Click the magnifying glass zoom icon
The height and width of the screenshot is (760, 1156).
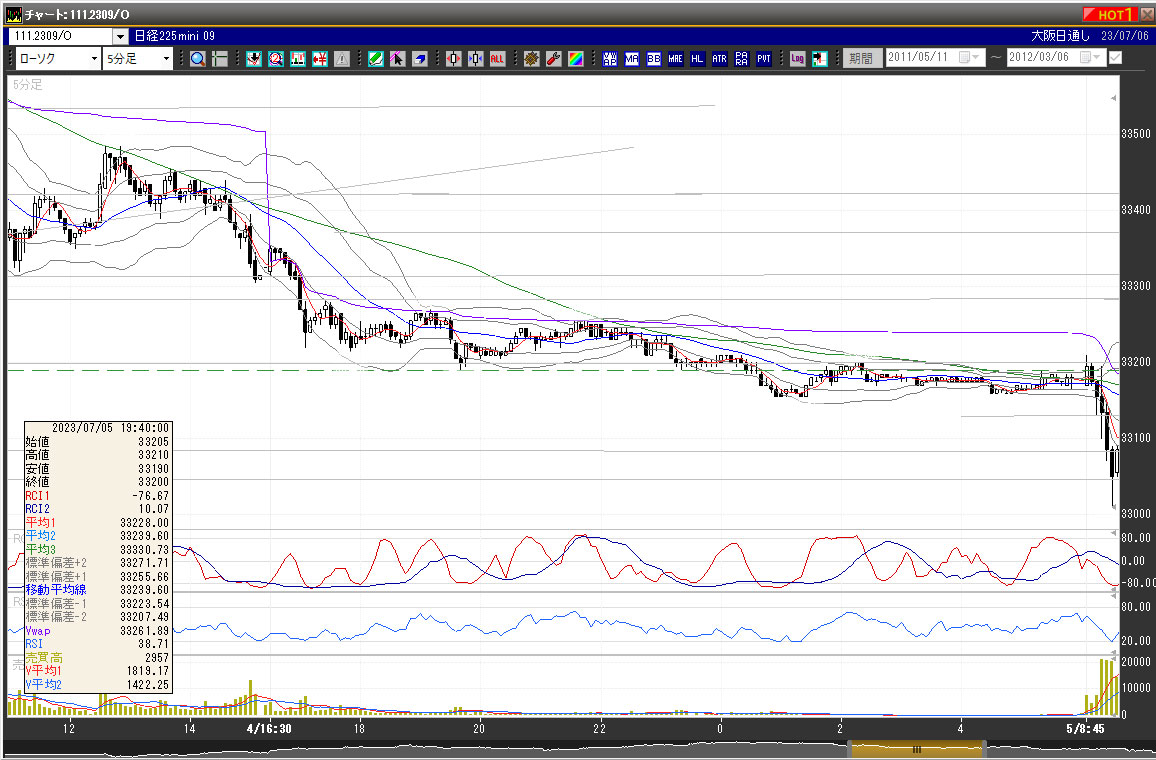click(x=198, y=59)
